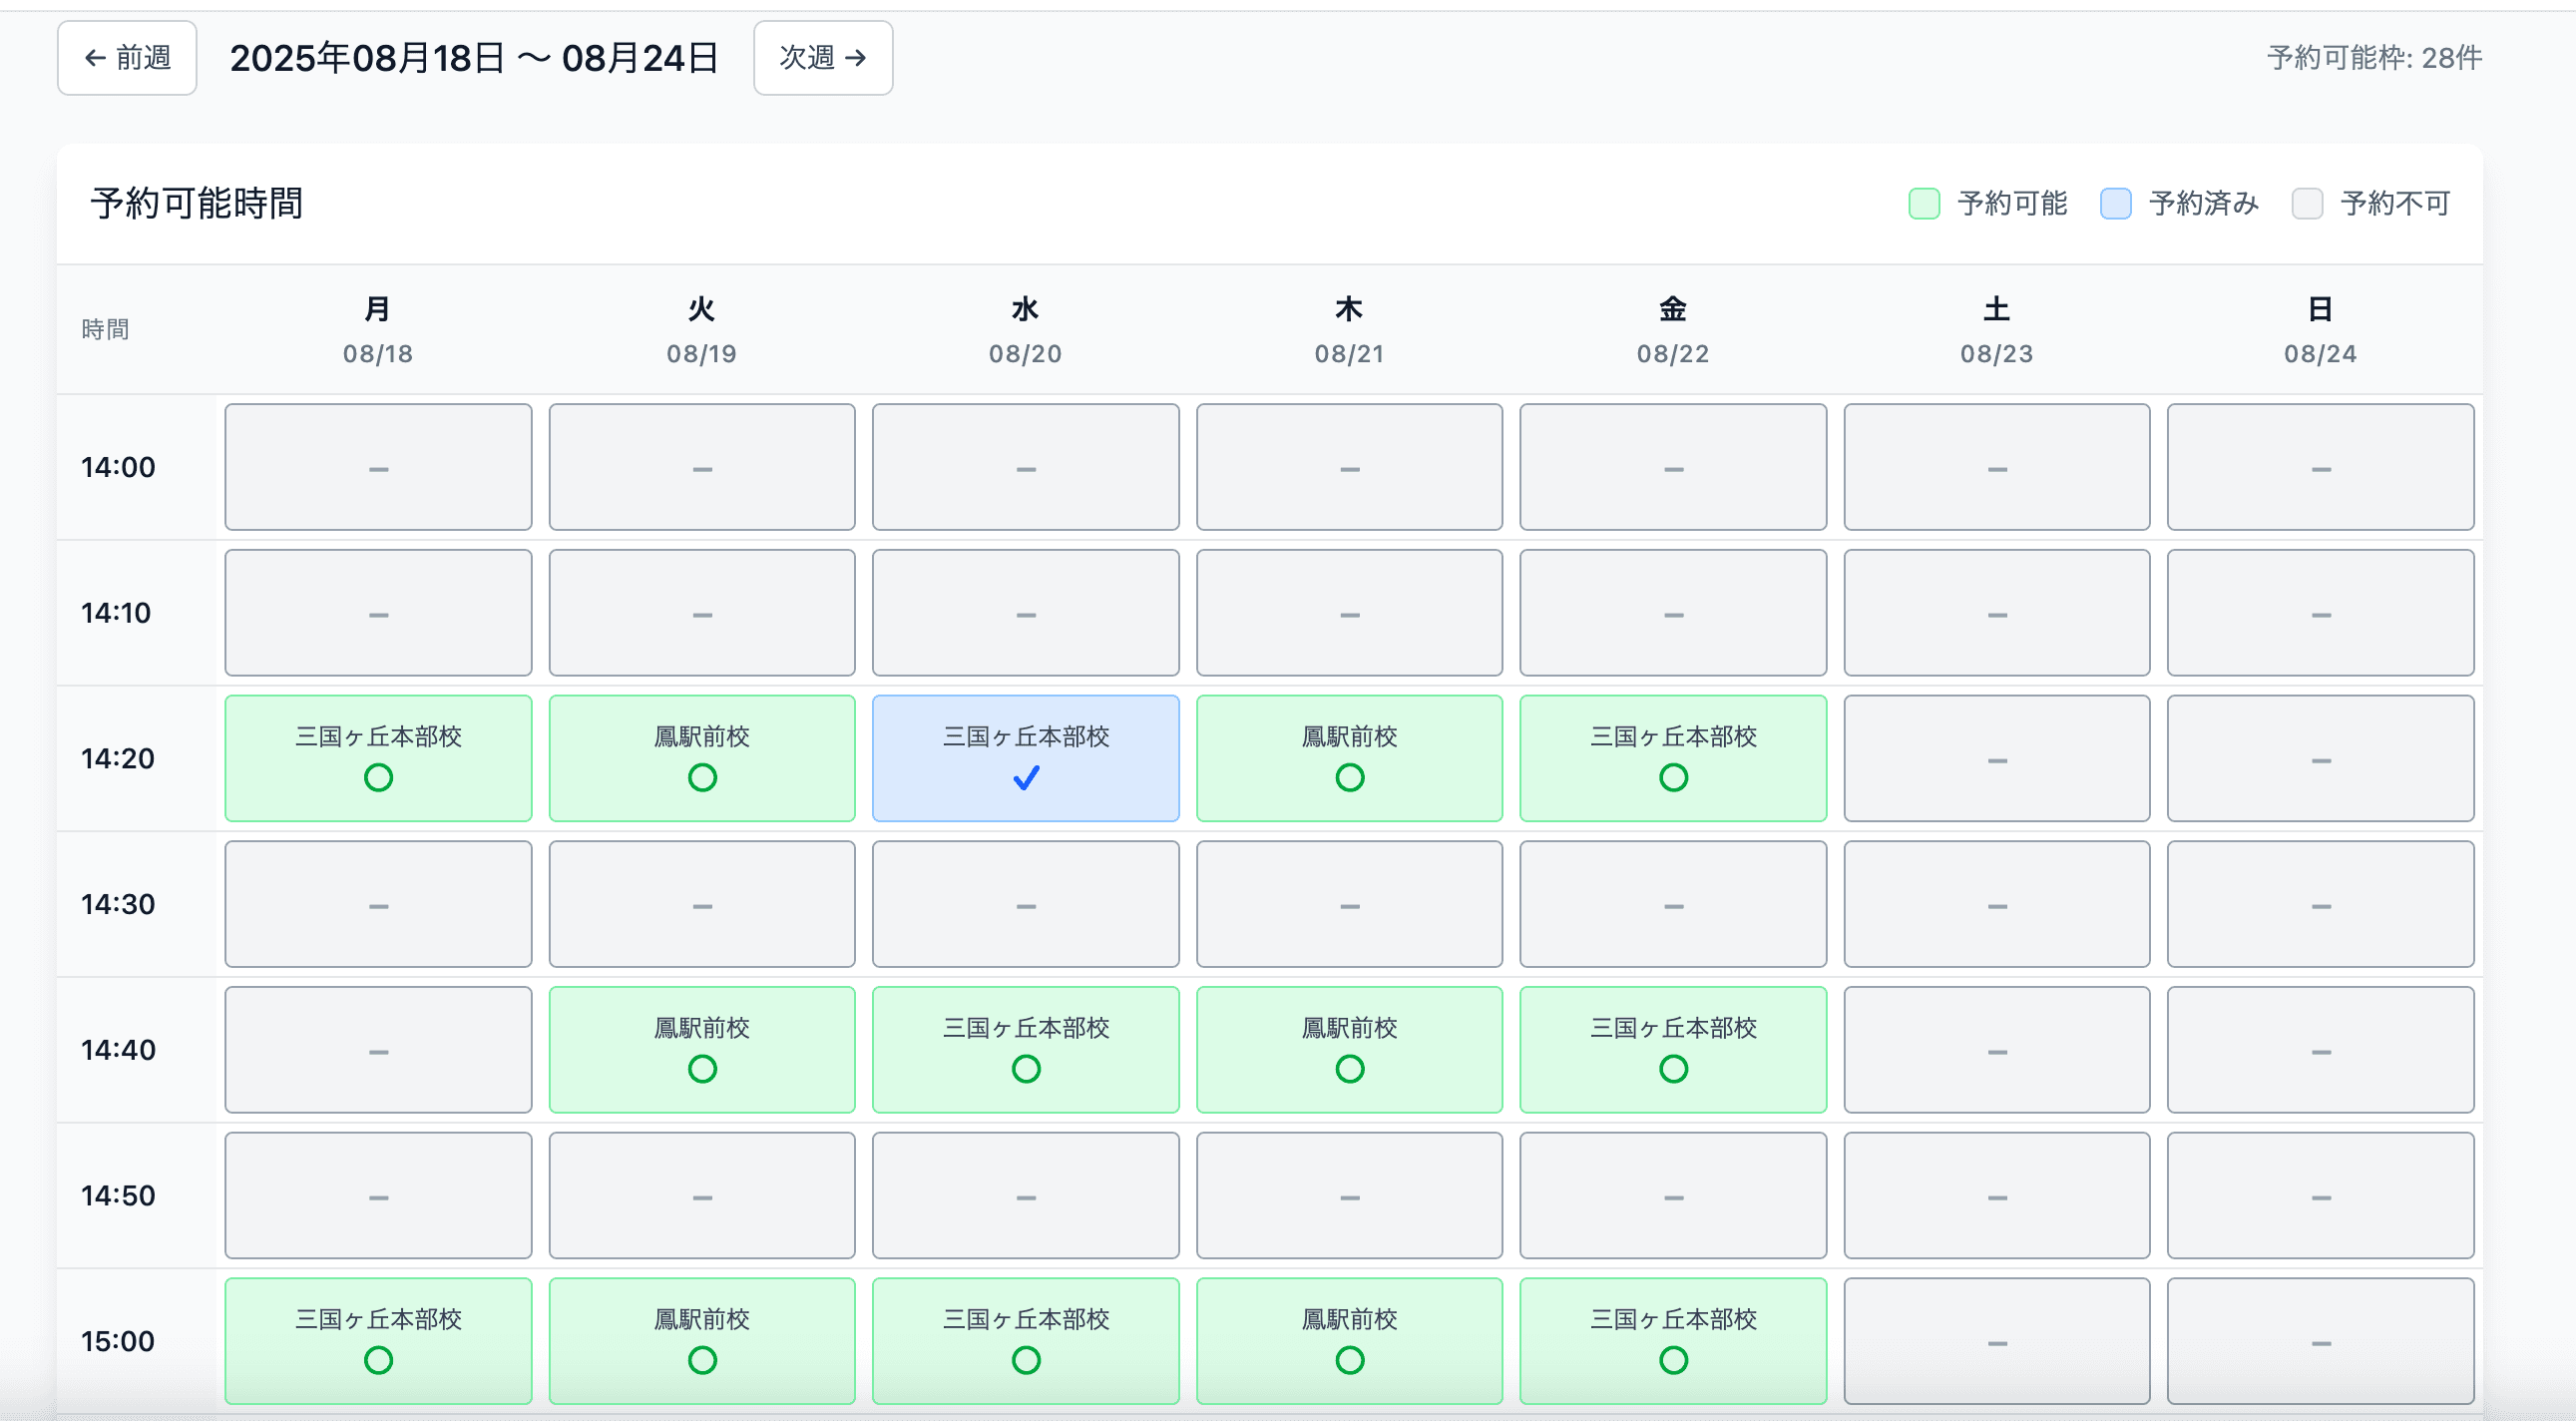This screenshot has width=2576, height=1421.
Task: Click blue 予約済み legend swatch
Action: 2116,203
